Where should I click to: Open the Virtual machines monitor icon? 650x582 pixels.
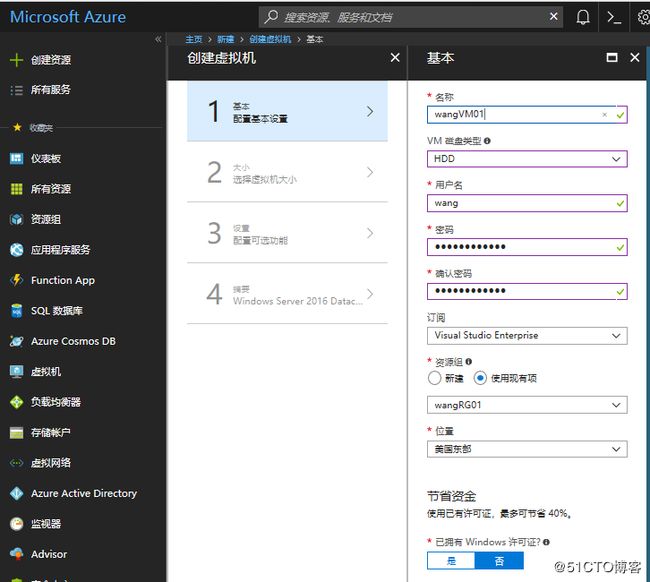pyautogui.click(x=17, y=371)
